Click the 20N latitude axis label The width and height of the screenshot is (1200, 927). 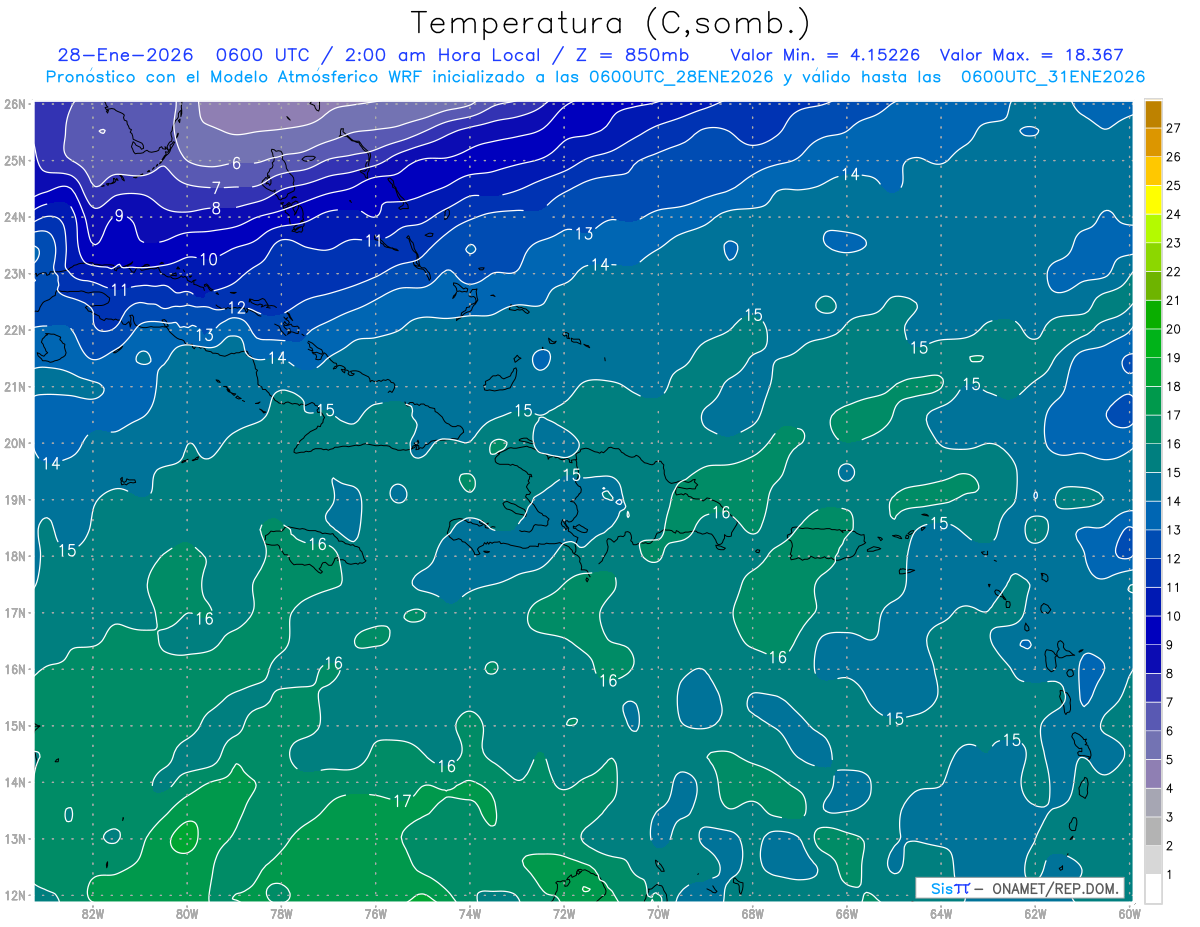pos(14,443)
